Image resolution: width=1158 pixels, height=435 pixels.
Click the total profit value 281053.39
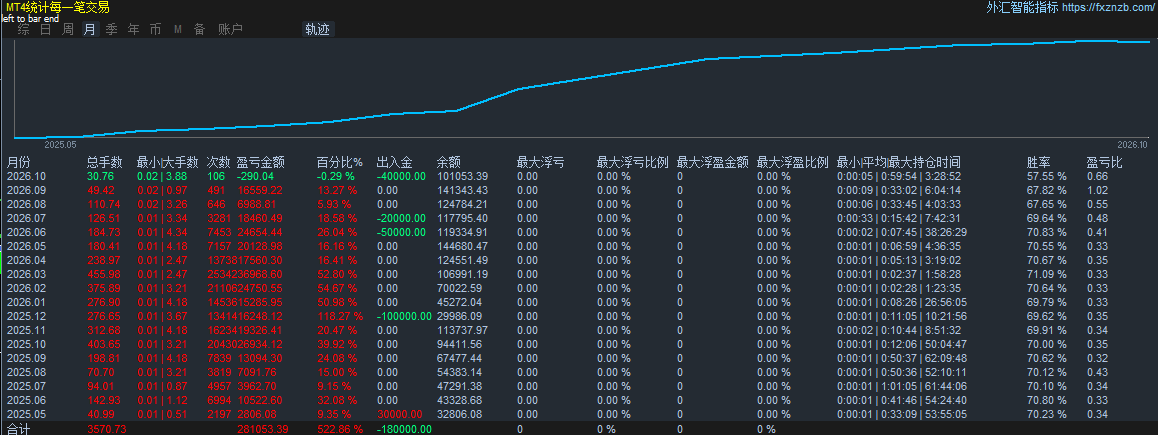(262, 428)
